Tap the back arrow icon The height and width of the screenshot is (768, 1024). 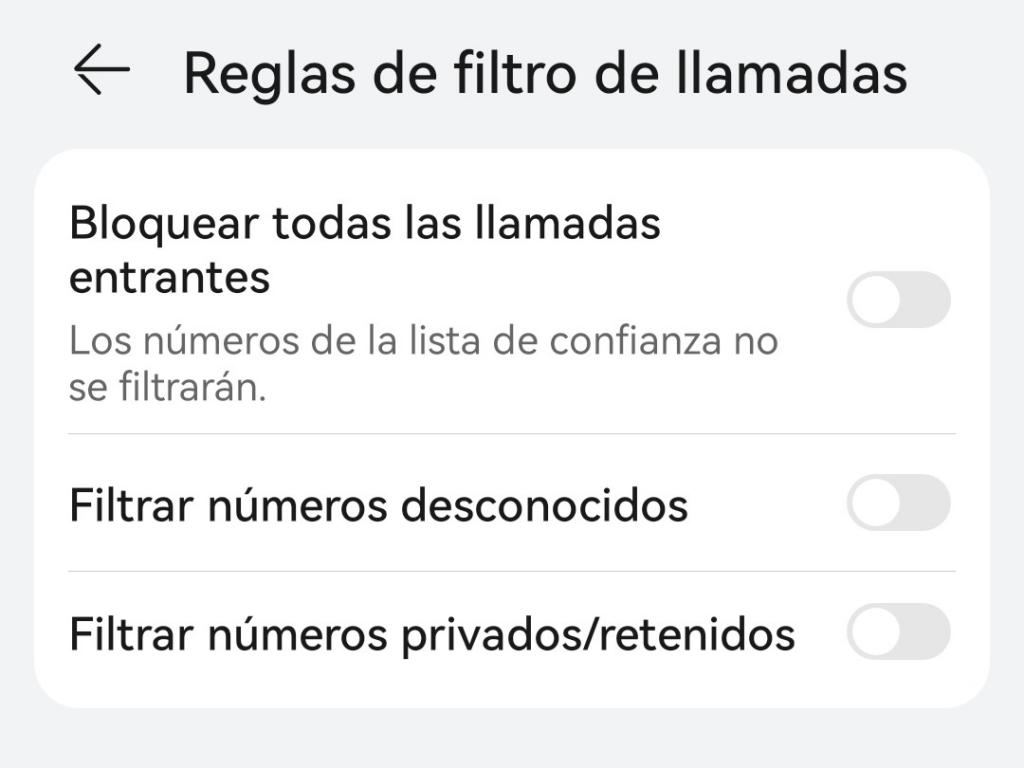click(x=102, y=72)
